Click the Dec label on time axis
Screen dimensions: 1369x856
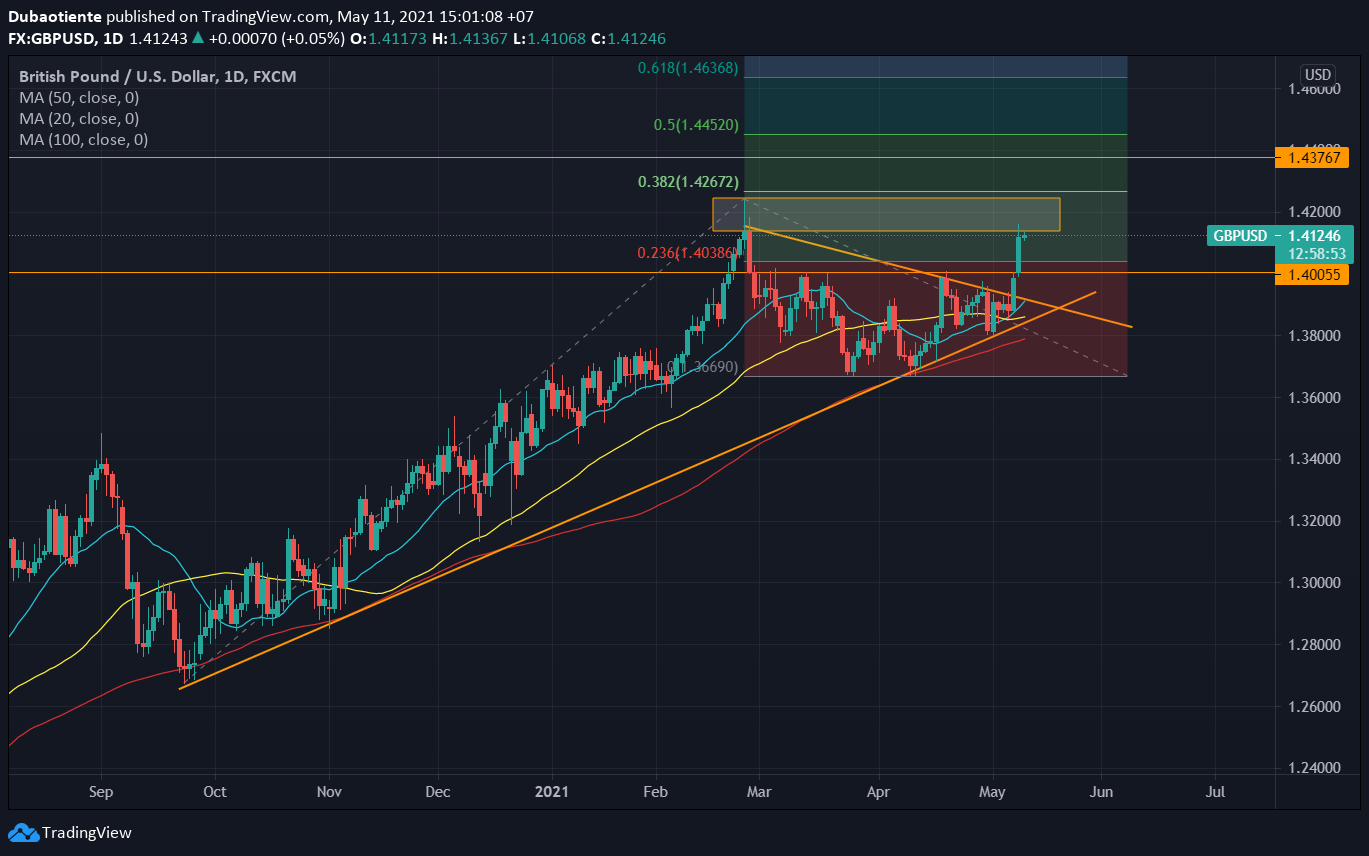438,792
